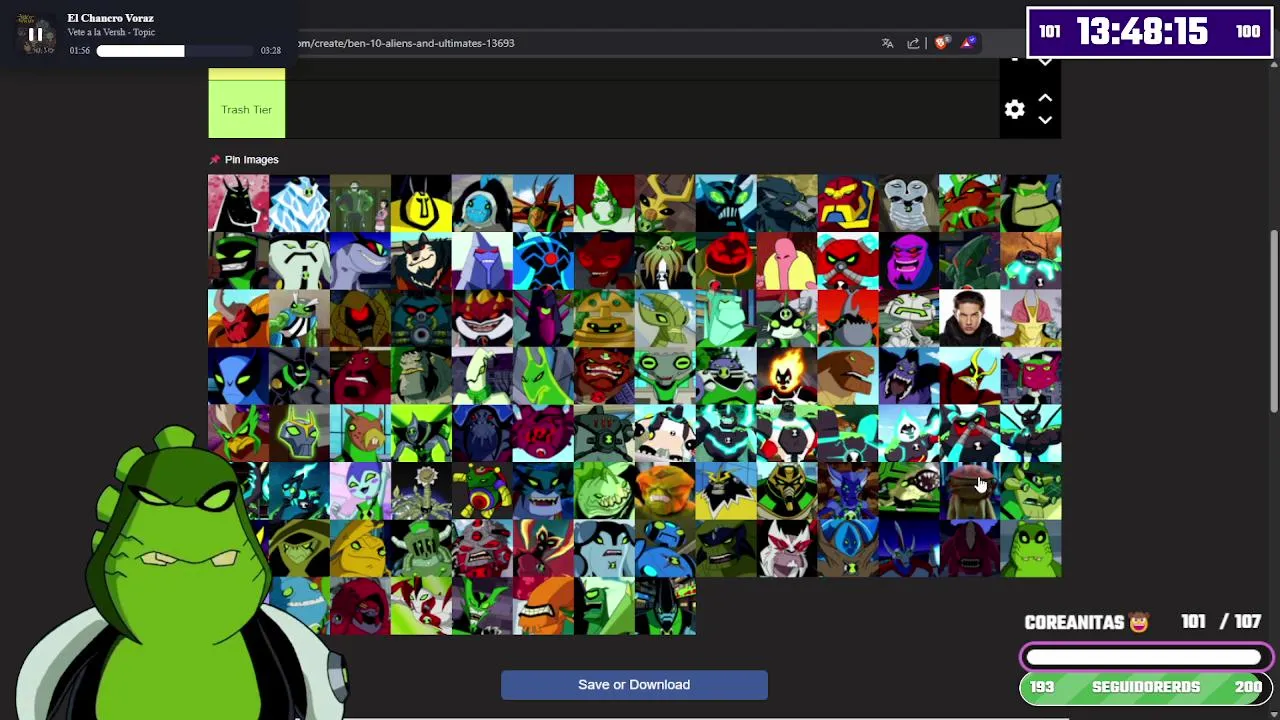Move Trash Tier row up
1280x720 pixels.
click(x=1045, y=98)
